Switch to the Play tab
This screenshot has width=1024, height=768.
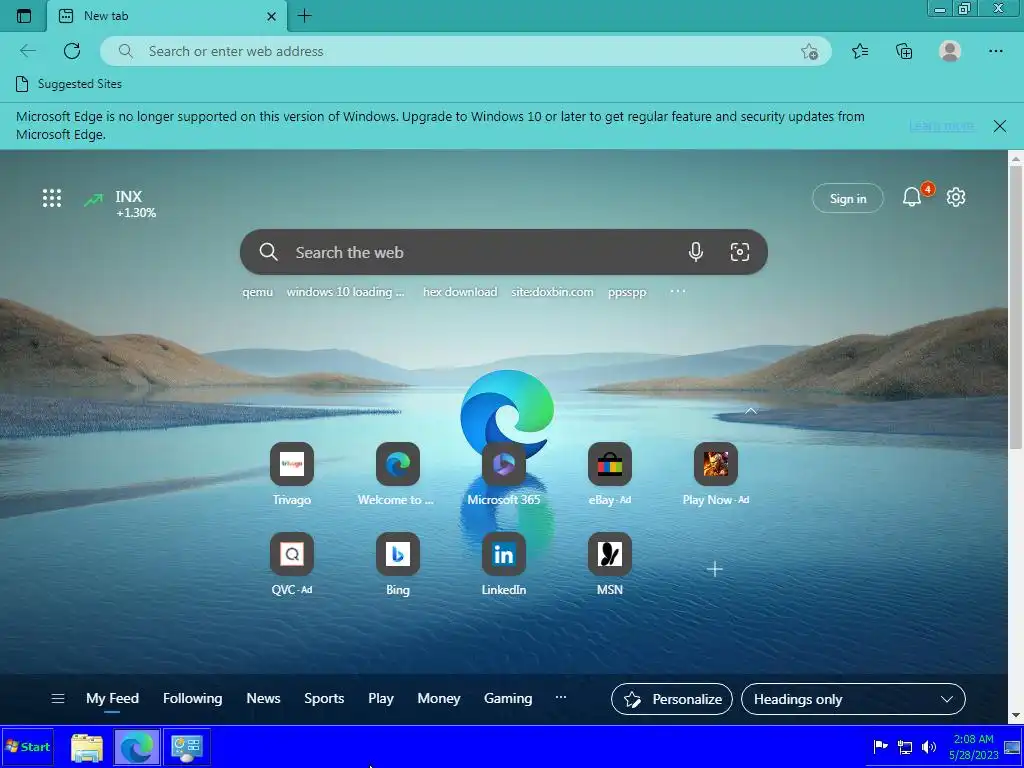click(381, 699)
